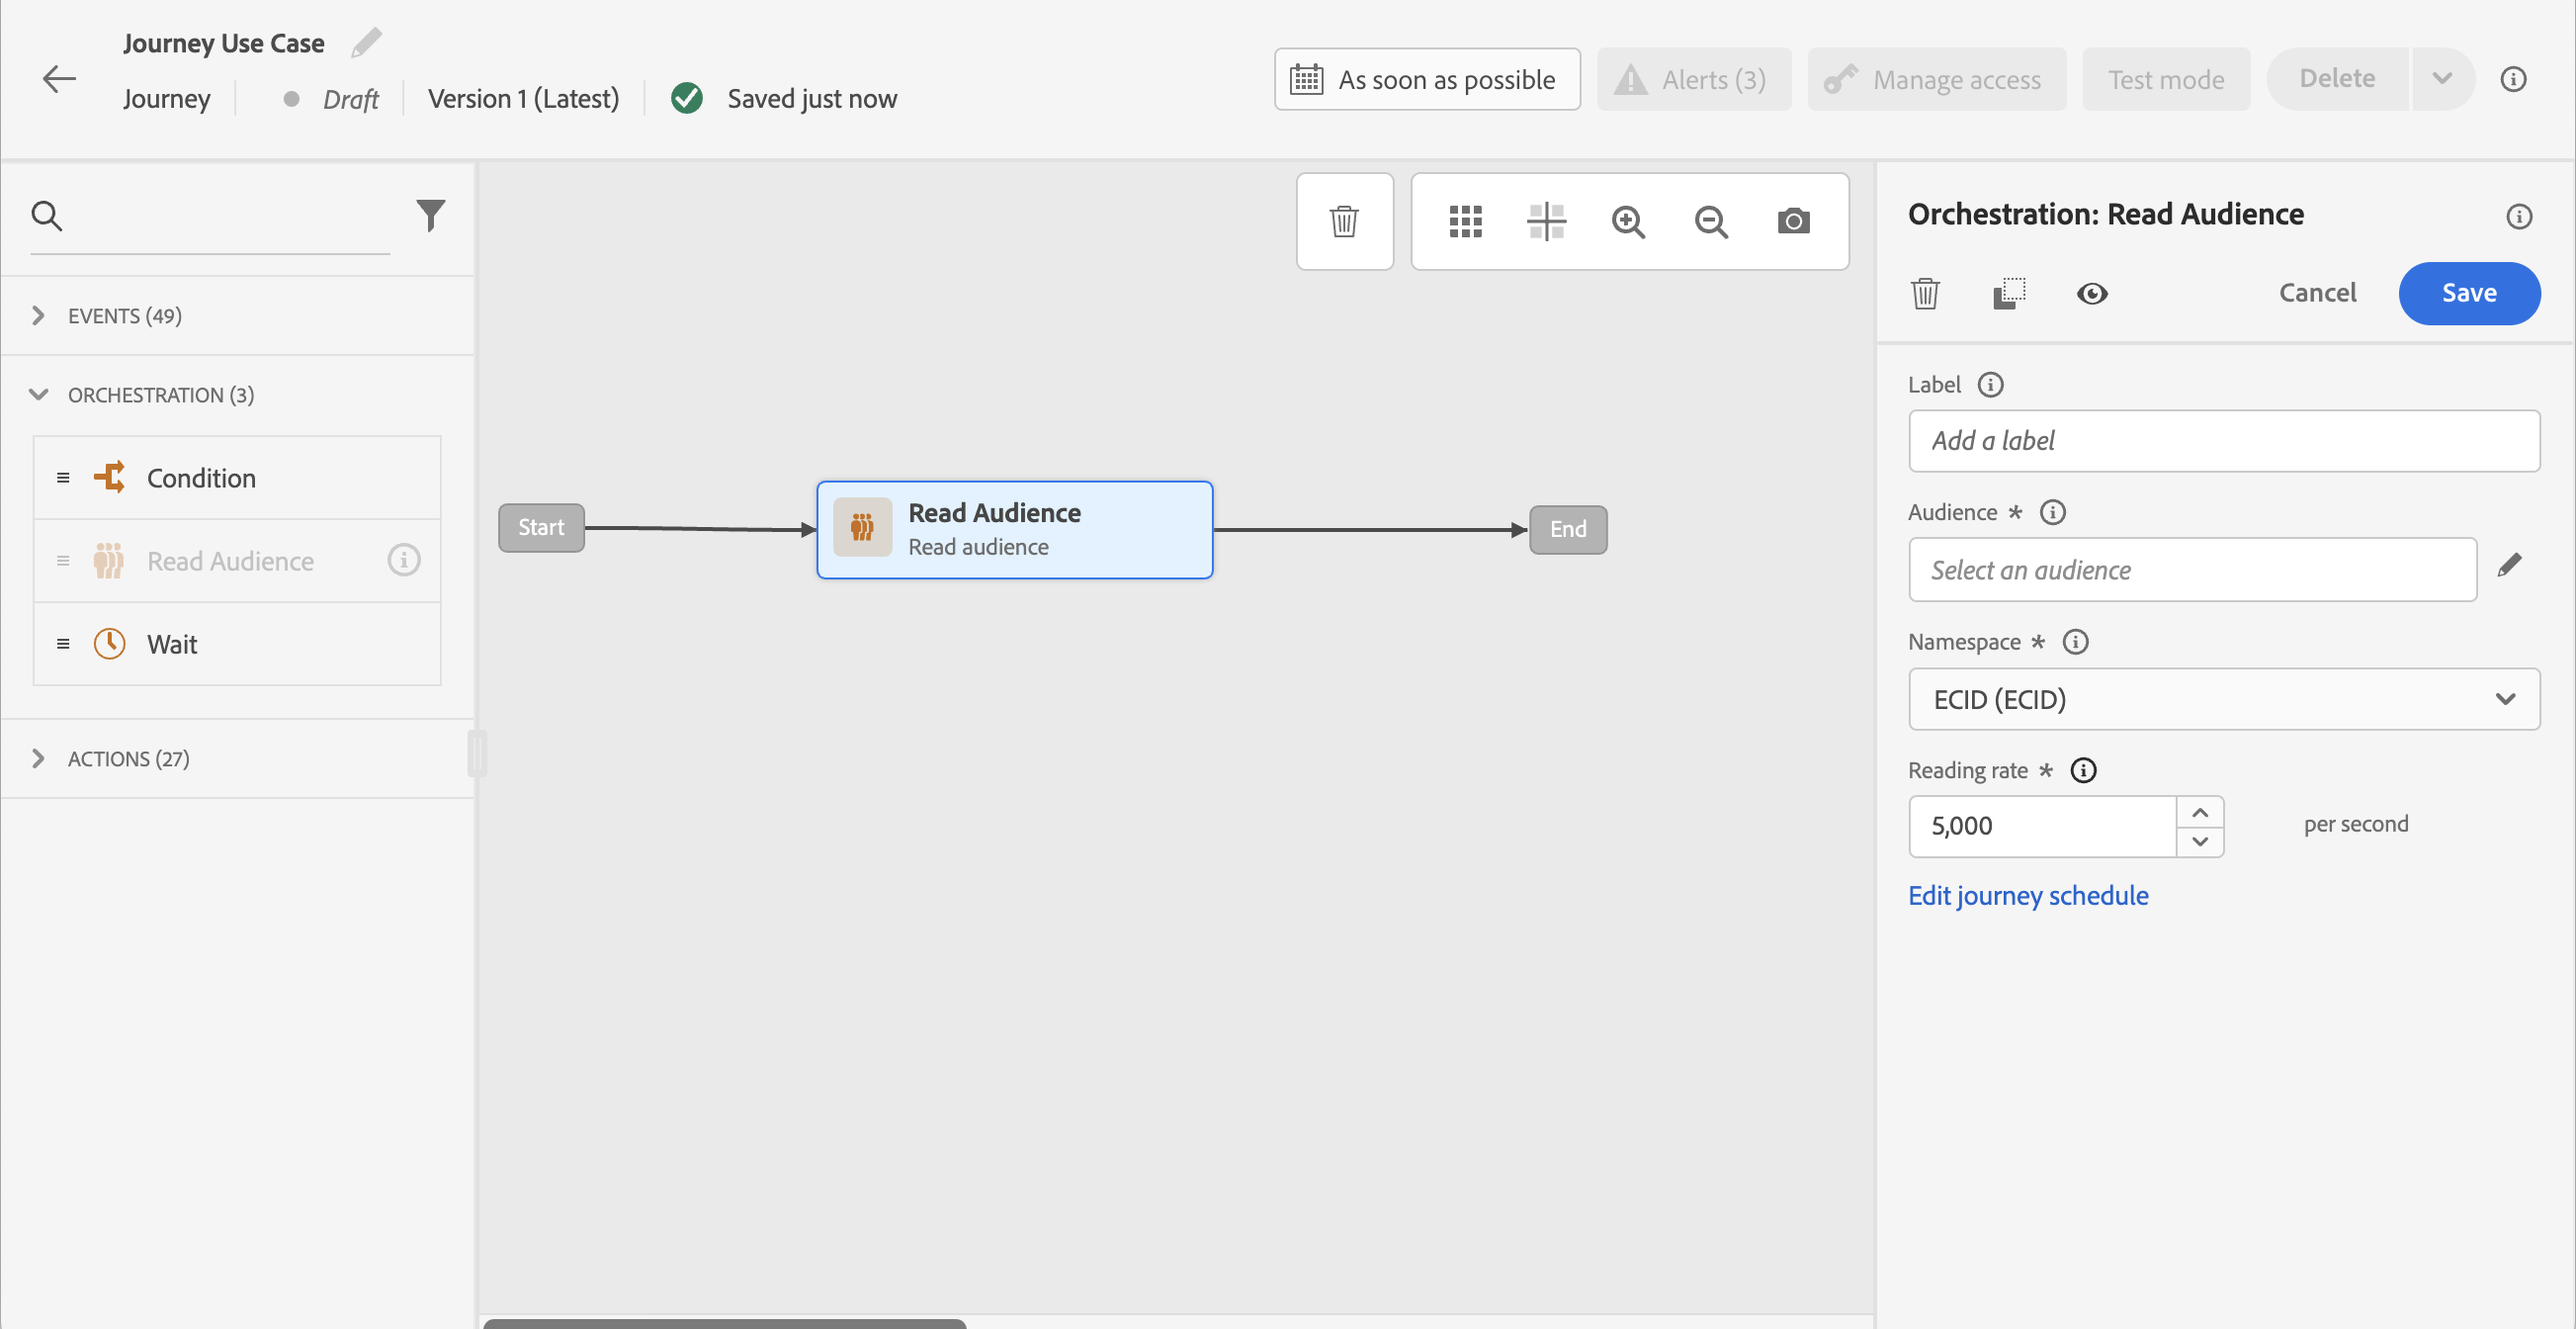Expand the EVENTS (49) section

pyautogui.click(x=38, y=316)
